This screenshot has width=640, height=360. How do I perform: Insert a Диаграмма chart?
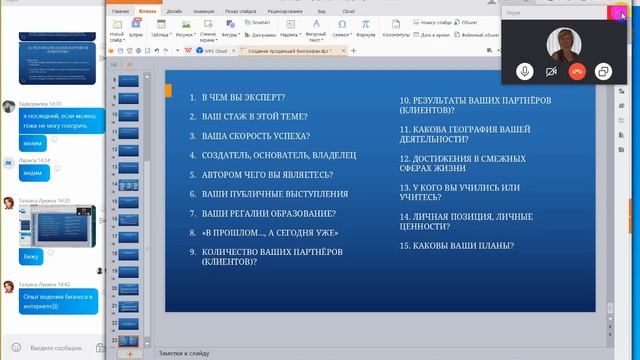(260, 35)
